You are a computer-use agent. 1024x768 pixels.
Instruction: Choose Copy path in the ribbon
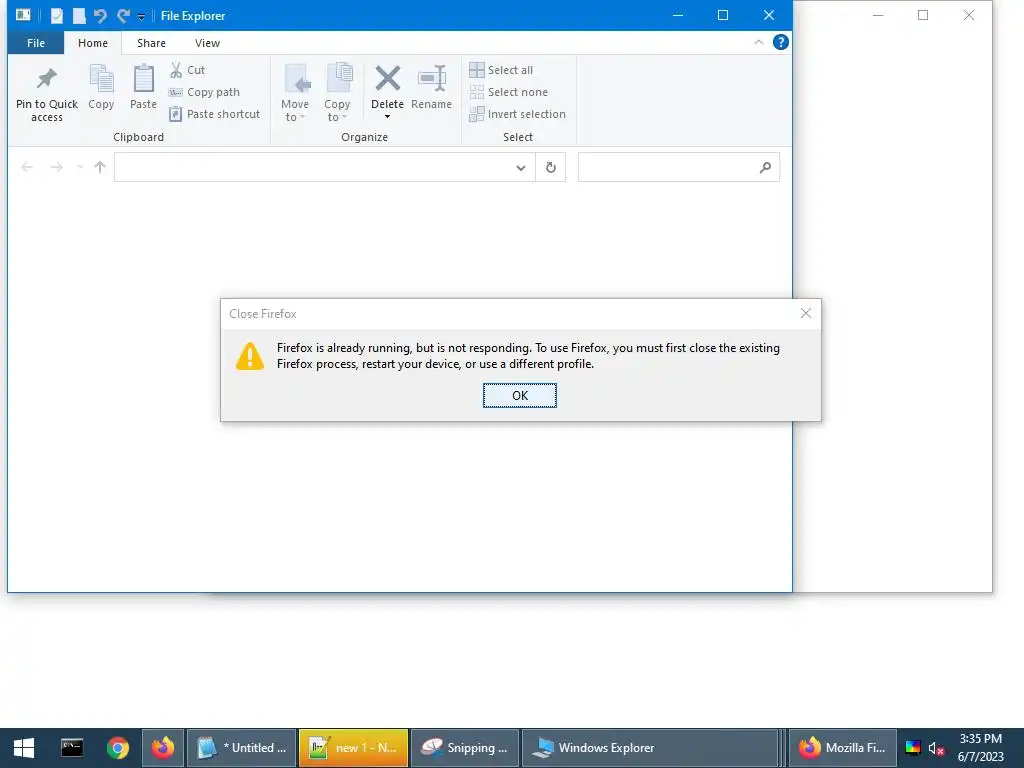click(x=204, y=92)
